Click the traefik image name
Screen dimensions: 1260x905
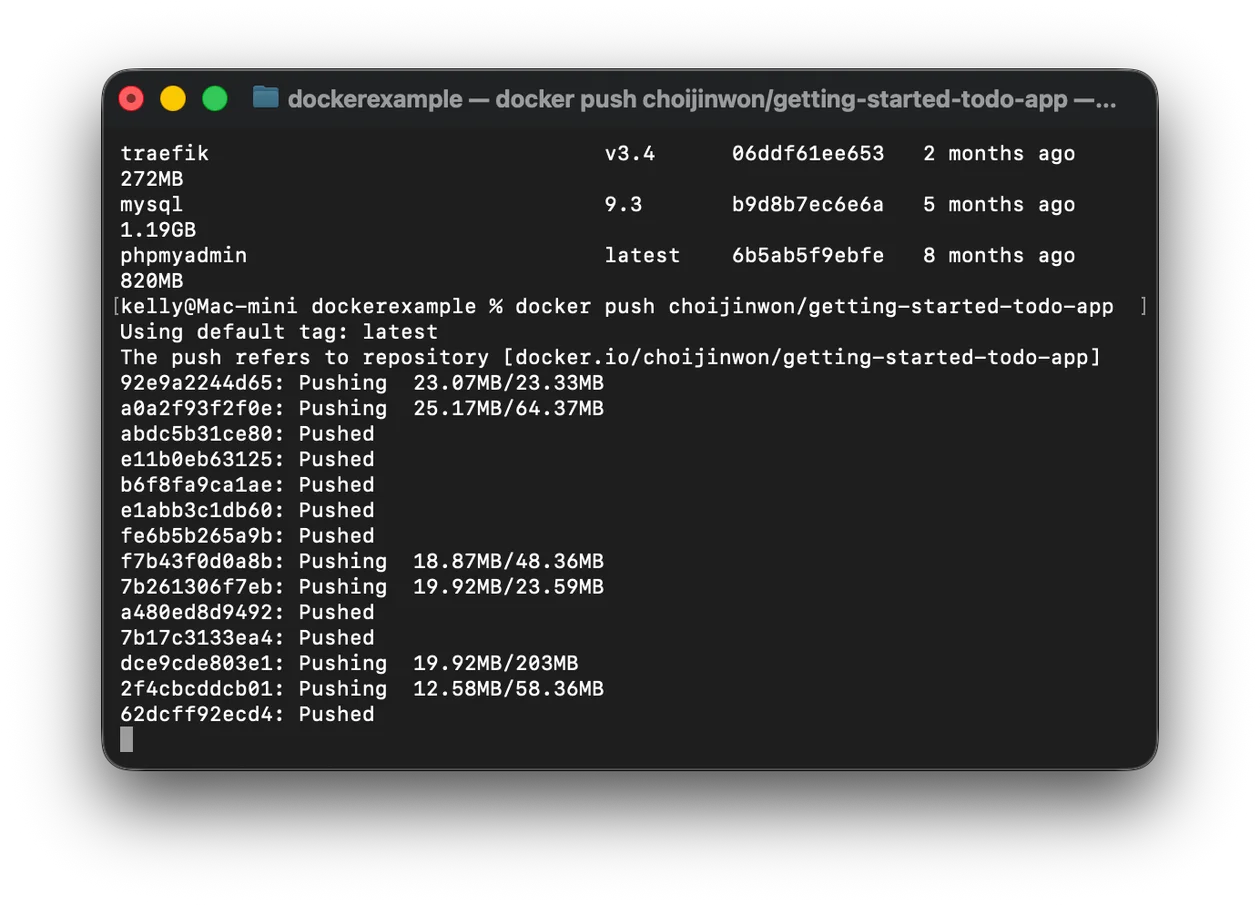pos(164,153)
